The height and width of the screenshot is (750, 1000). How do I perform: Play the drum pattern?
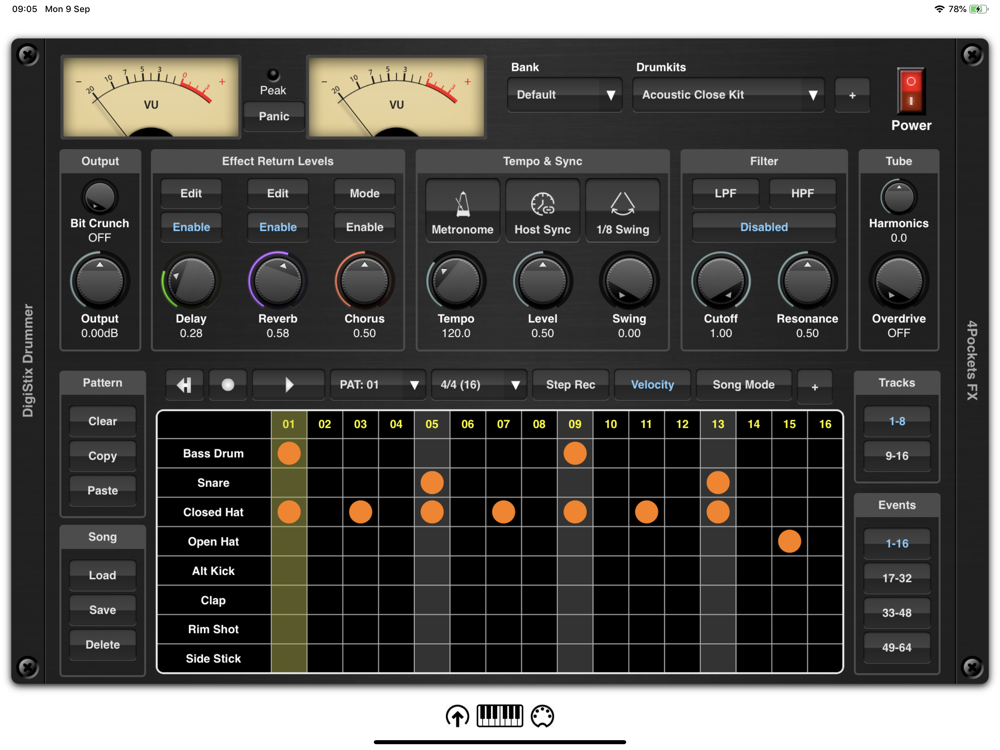(288, 385)
